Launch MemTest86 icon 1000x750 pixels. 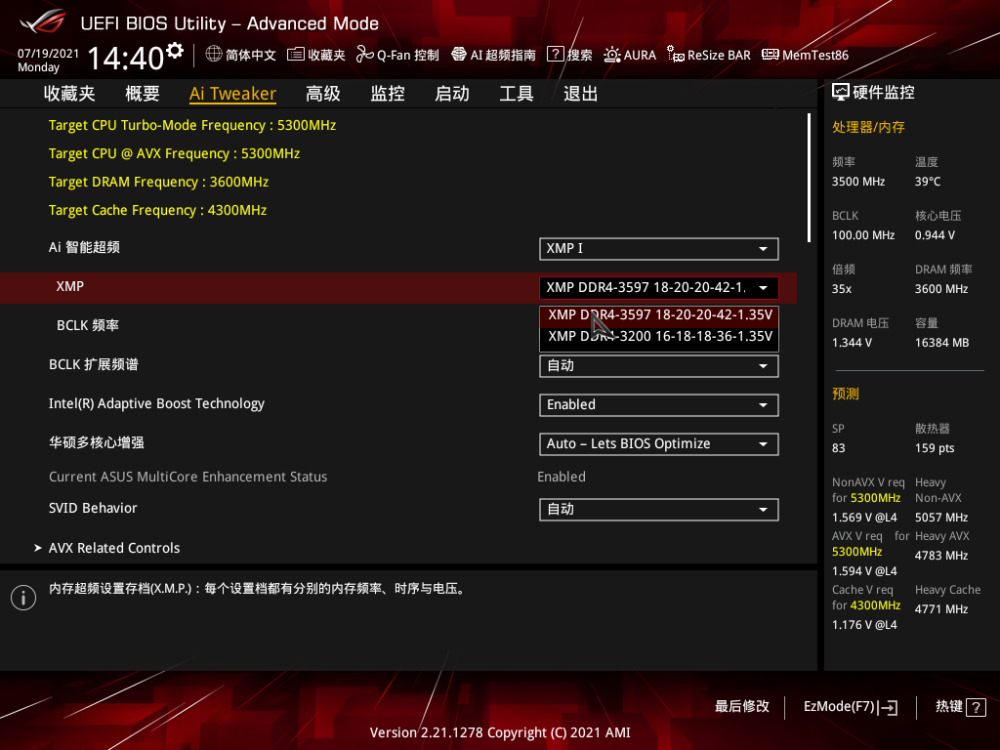(x=770, y=55)
